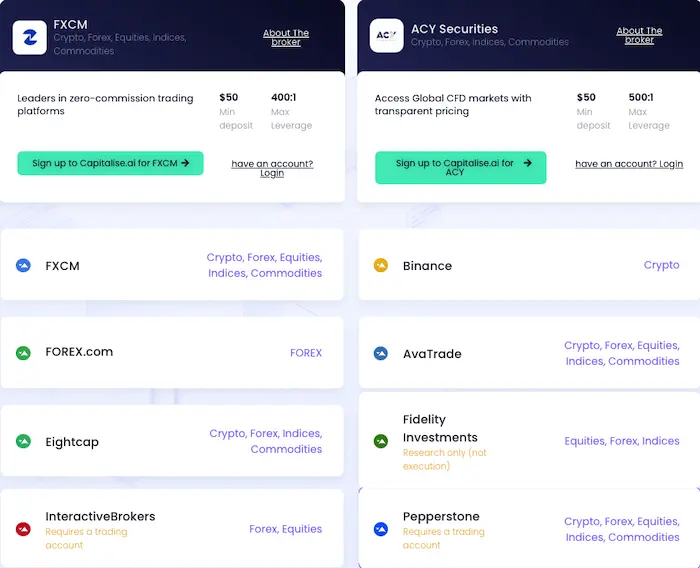Click the AvaTrade broker icon
Image resolution: width=700 pixels, height=568 pixels.
381,353
